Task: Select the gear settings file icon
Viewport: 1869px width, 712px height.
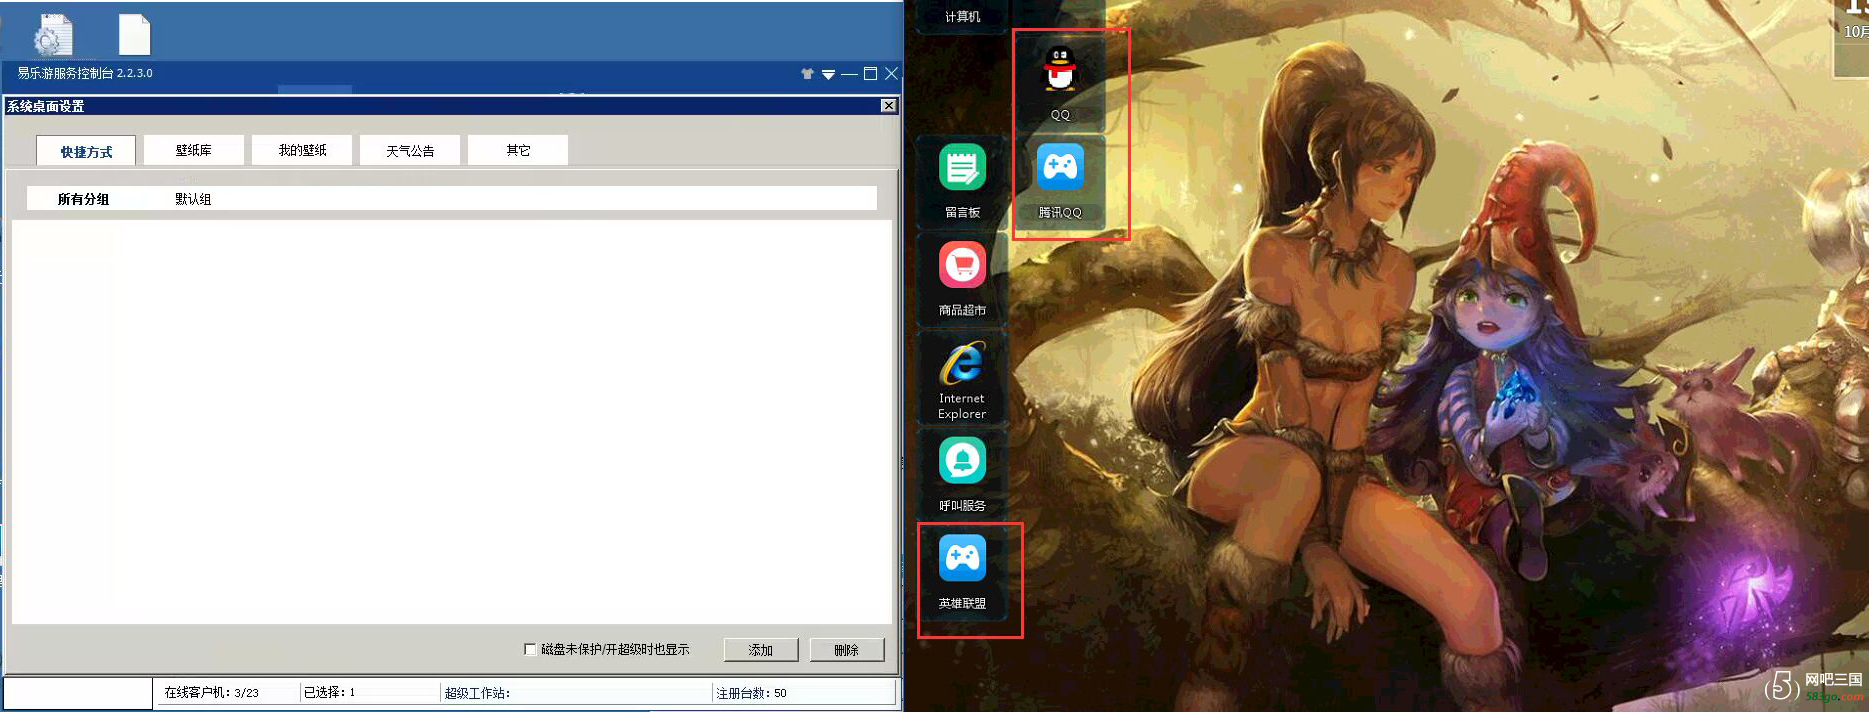Action: pos(53,35)
